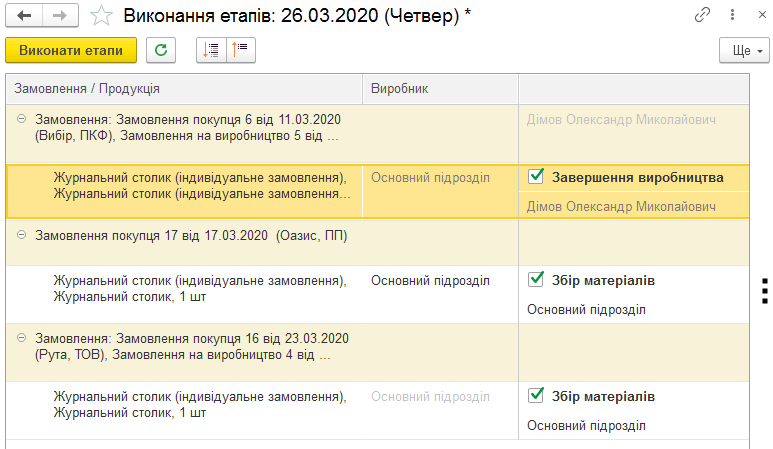773x449 pixels.
Task: Open the Ще dropdown menu
Action: 744,50
